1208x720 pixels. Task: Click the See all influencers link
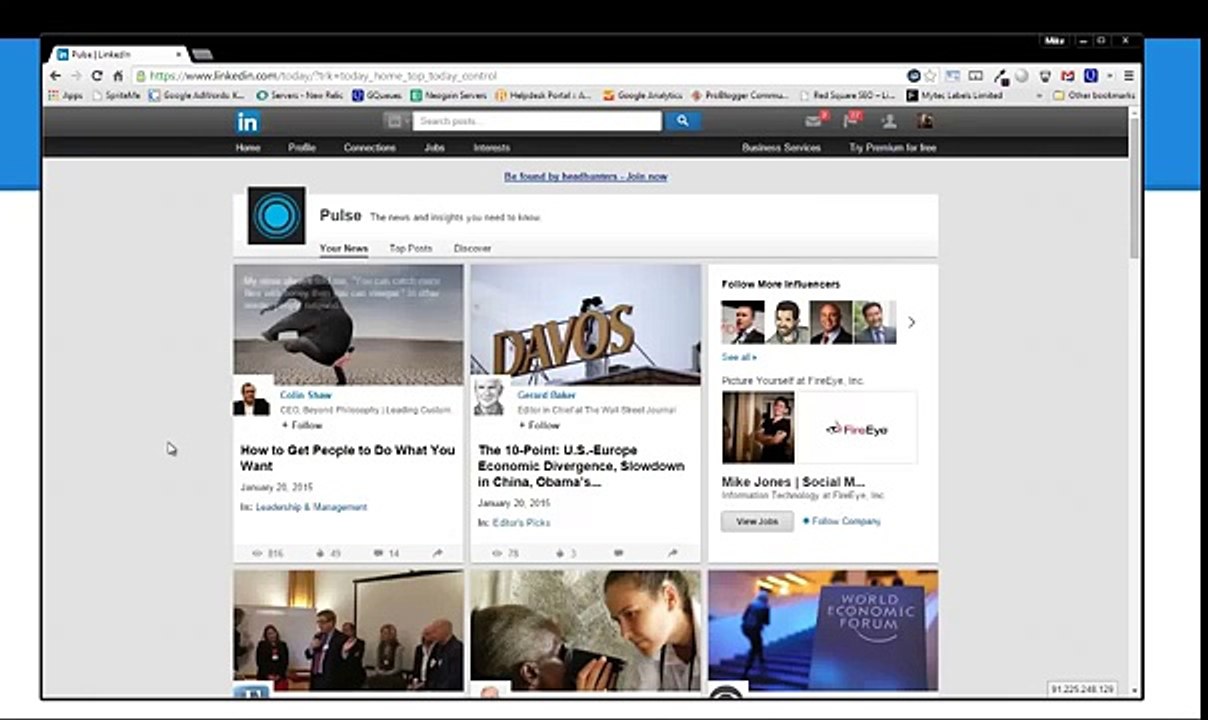[739, 357]
